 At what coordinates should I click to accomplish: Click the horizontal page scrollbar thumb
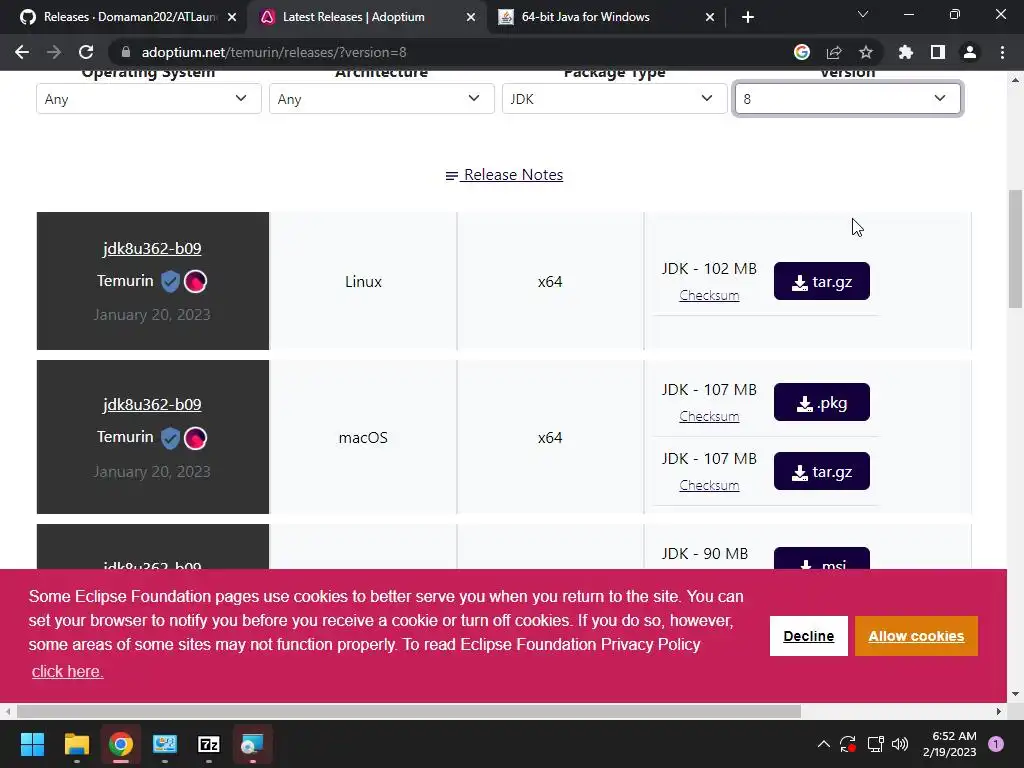(409, 711)
